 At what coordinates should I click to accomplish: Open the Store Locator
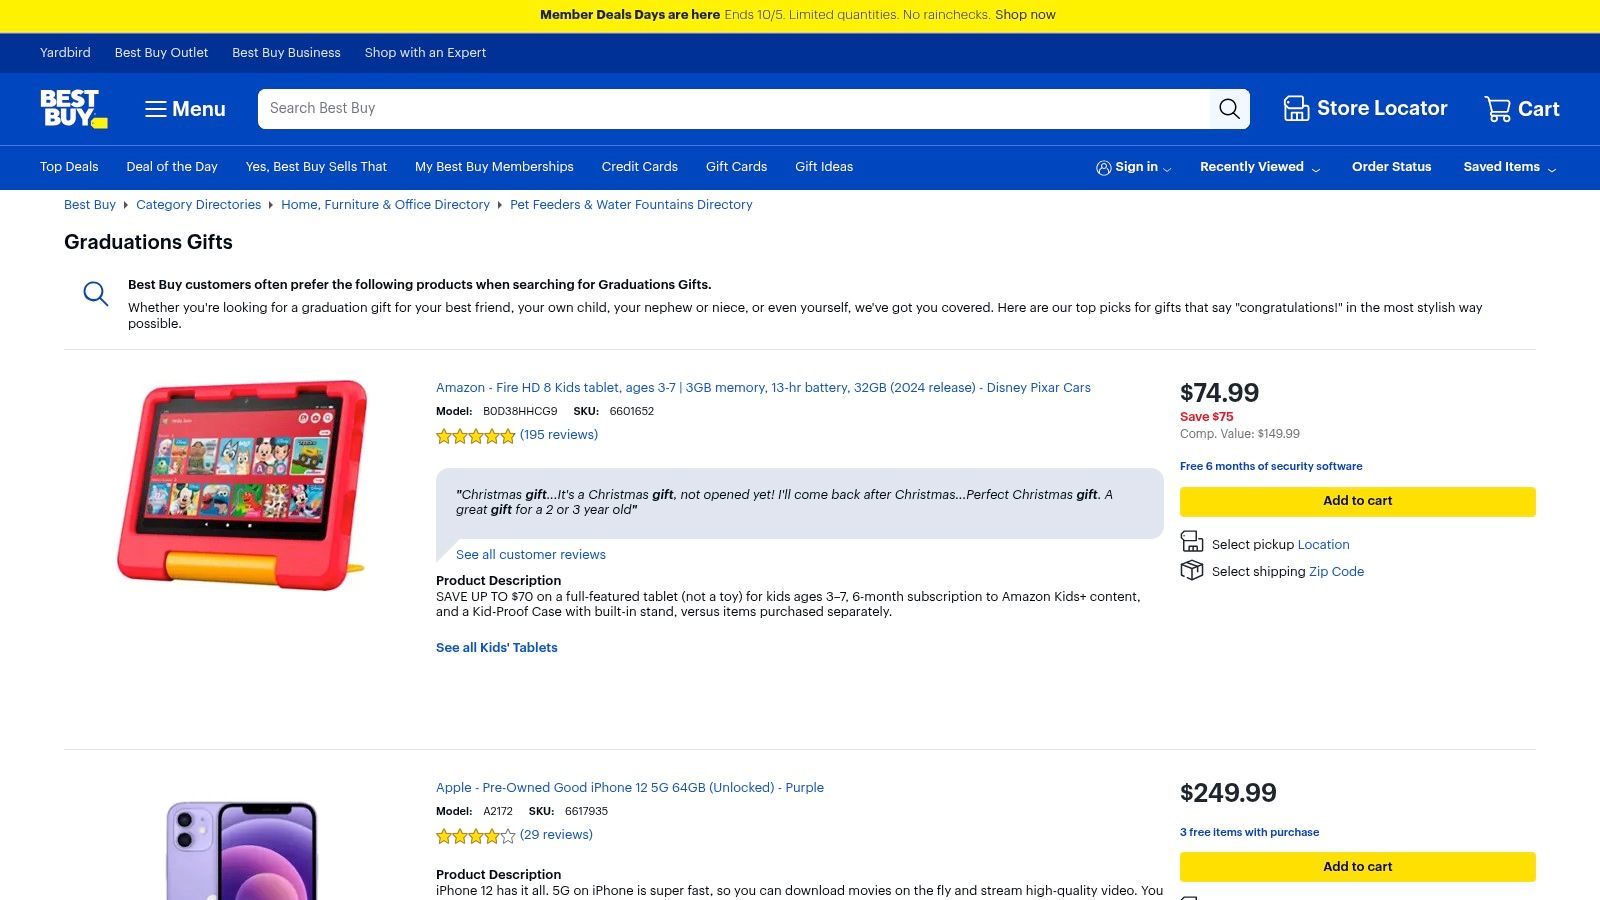[x=1365, y=109]
